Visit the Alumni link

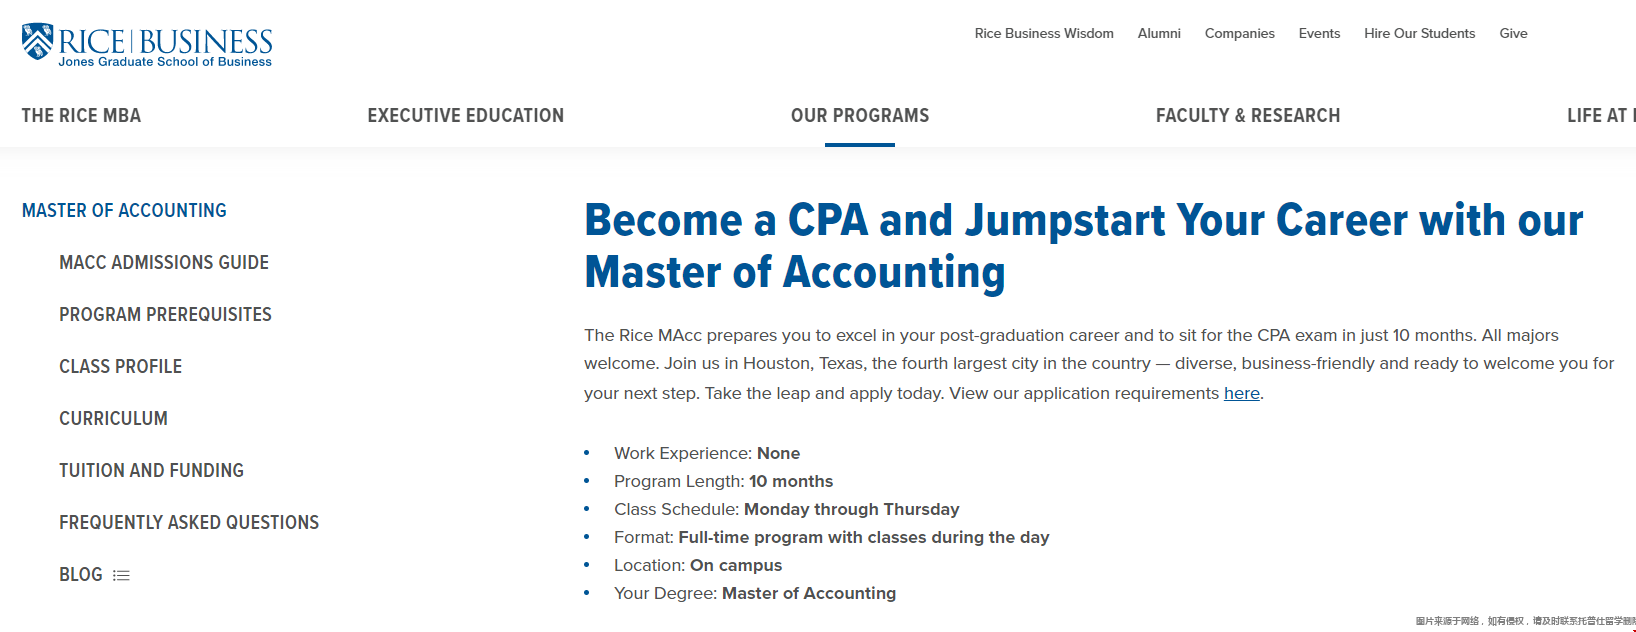point(1159,33)
